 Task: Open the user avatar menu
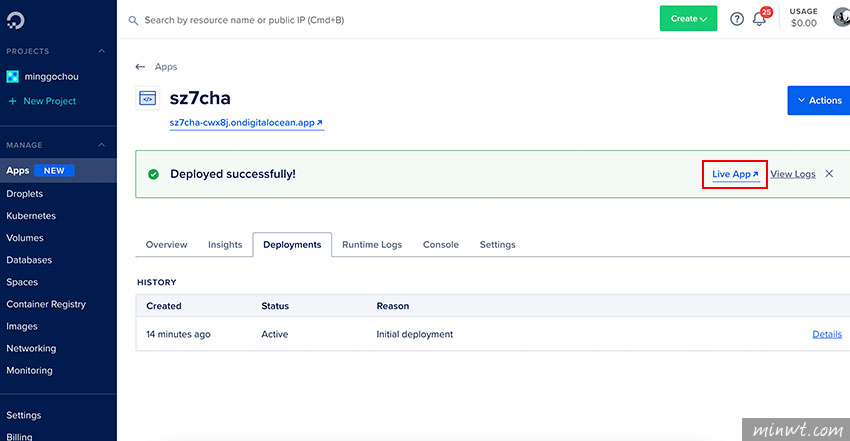pos(842,18)
